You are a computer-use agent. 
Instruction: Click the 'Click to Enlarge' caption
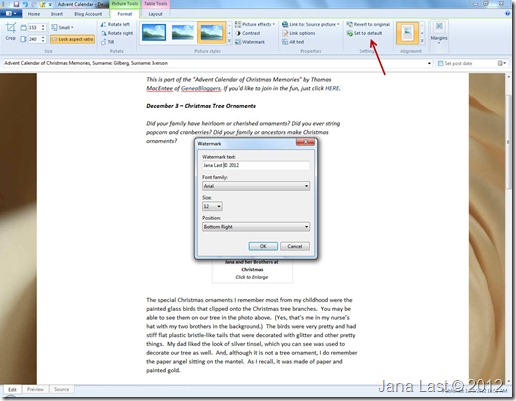(252, 277)
